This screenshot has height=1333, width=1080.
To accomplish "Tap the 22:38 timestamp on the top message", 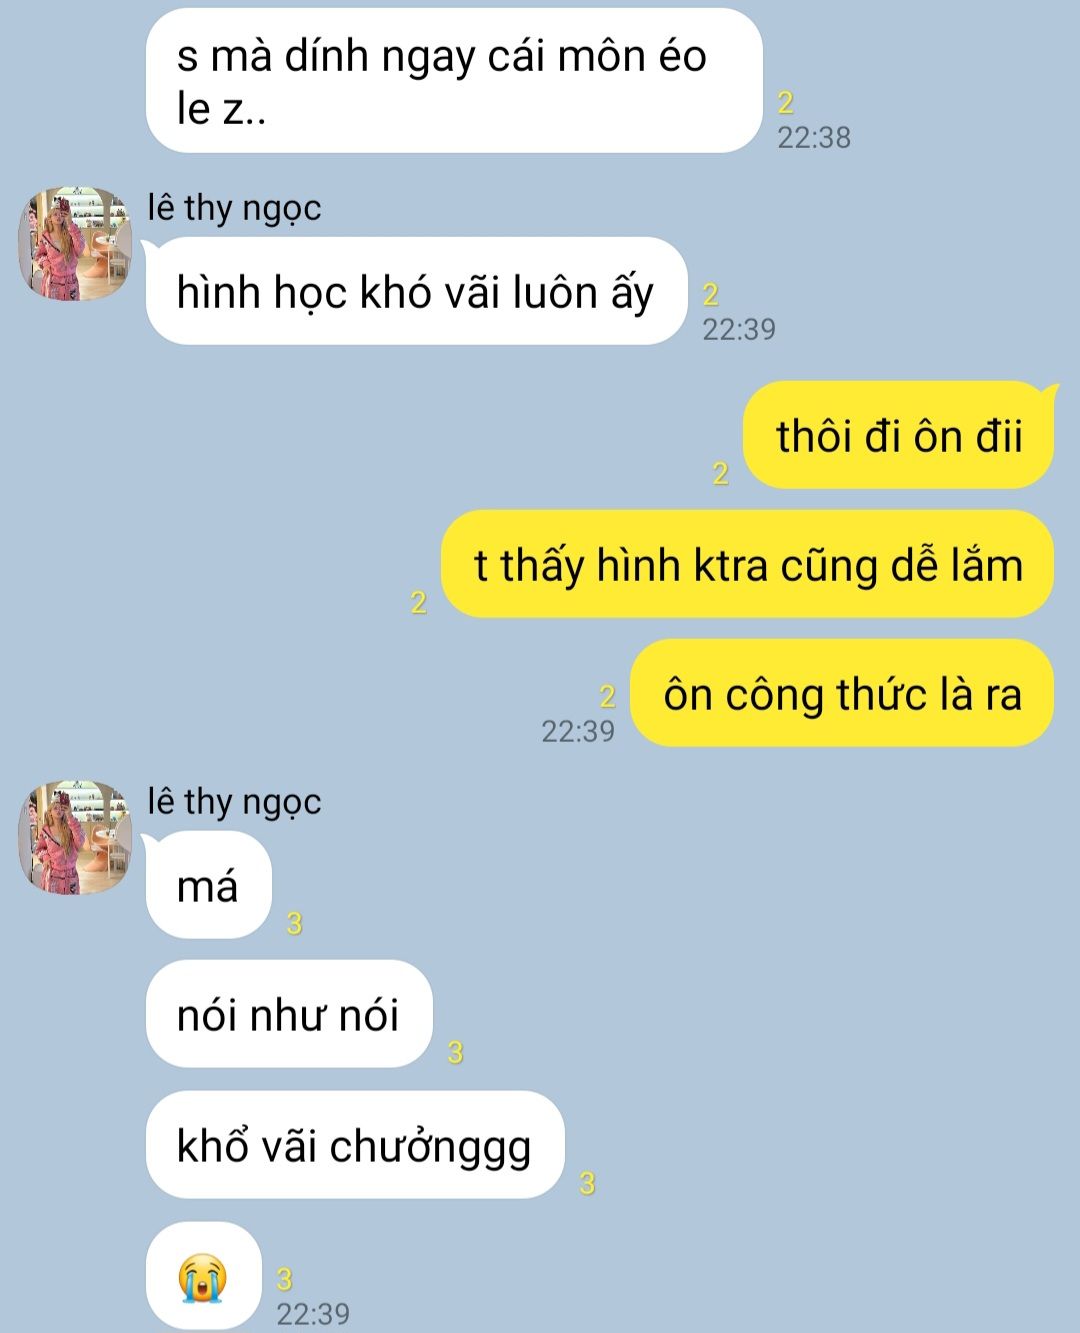I will click(x=814, y=137).
